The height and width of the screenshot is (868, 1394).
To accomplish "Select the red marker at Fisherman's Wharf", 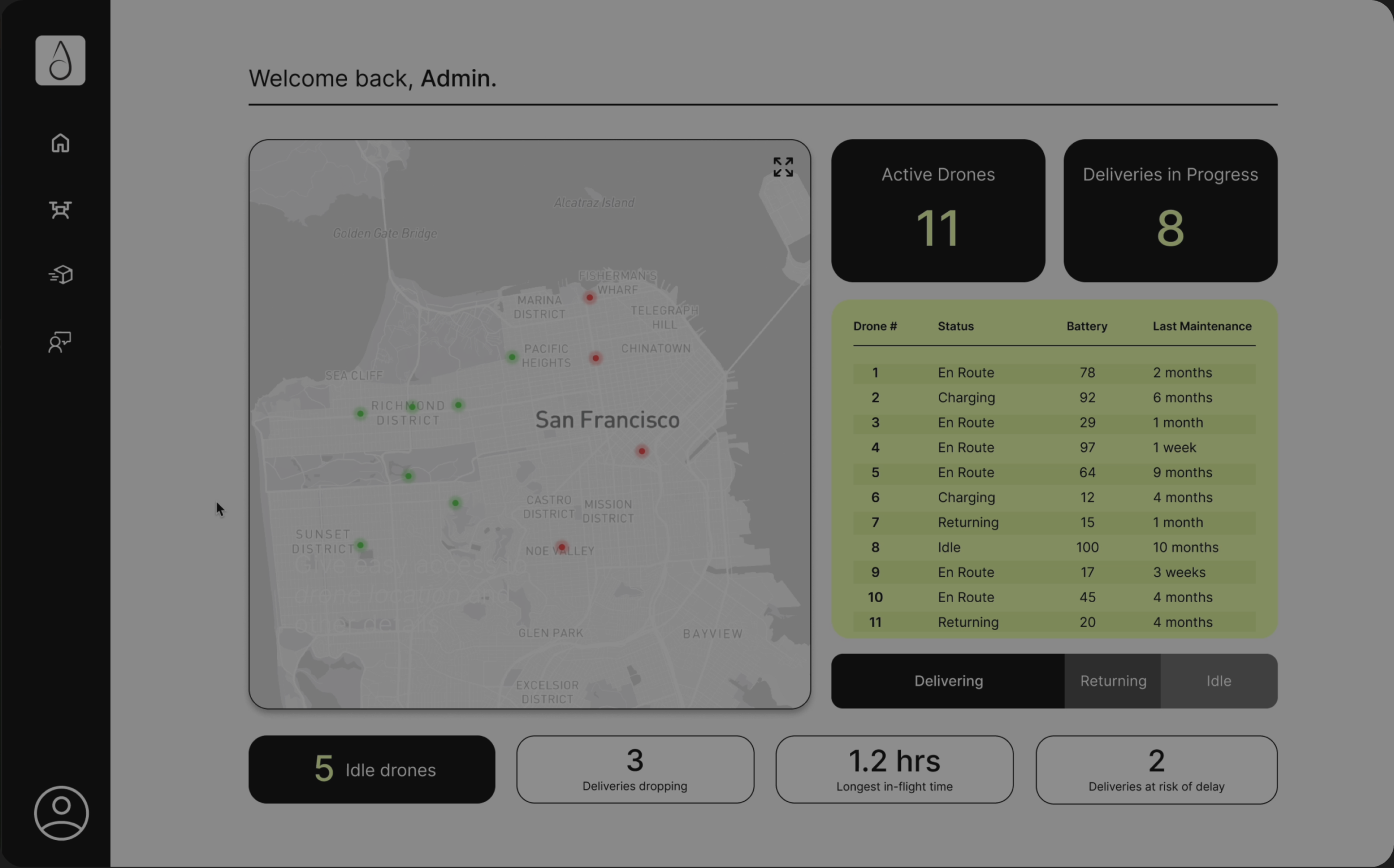I will [x=590, y=297].
